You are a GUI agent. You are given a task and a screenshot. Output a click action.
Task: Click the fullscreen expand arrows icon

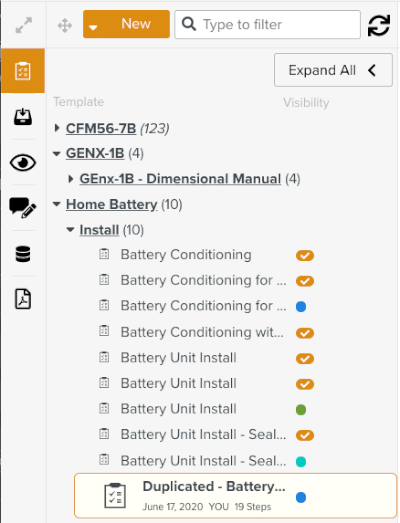pyautogui.click(x=24, y=25)
